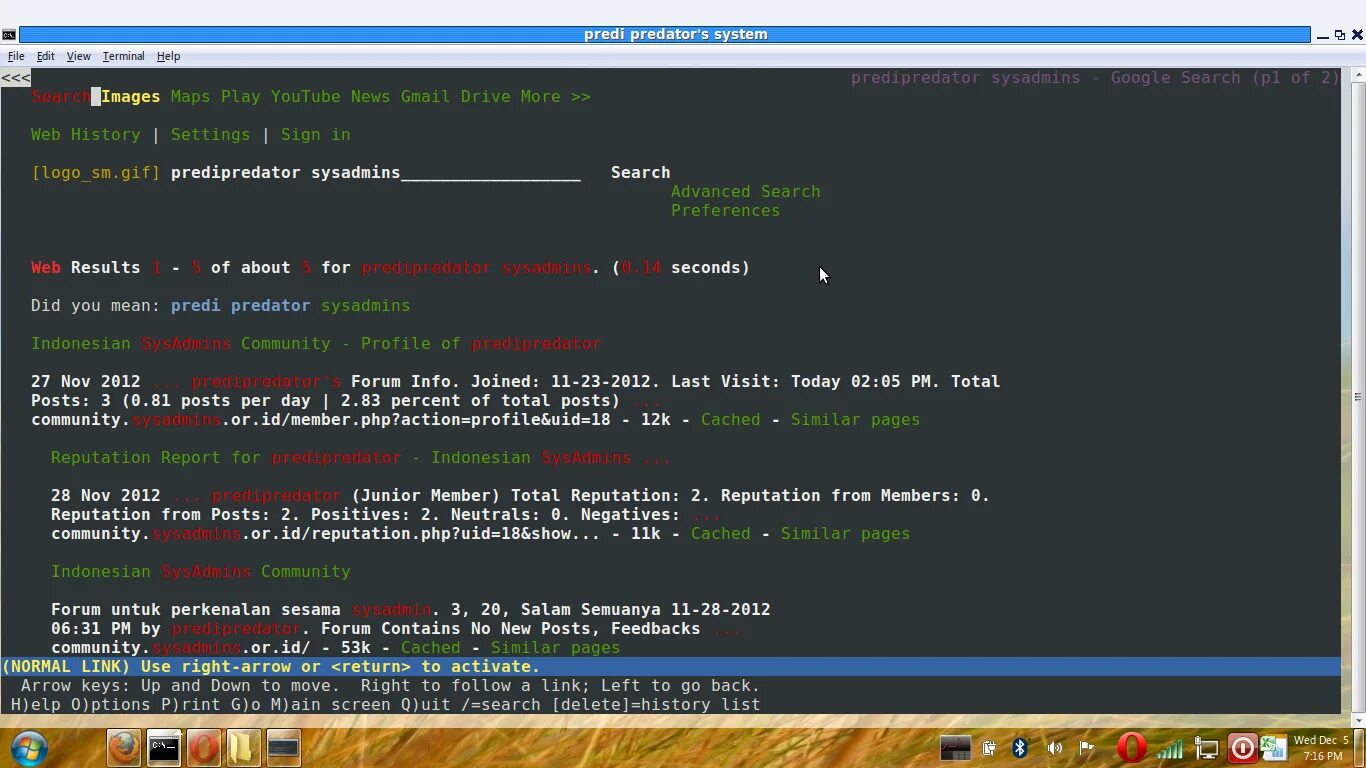Open the Terminal menu

coord(123,56)
